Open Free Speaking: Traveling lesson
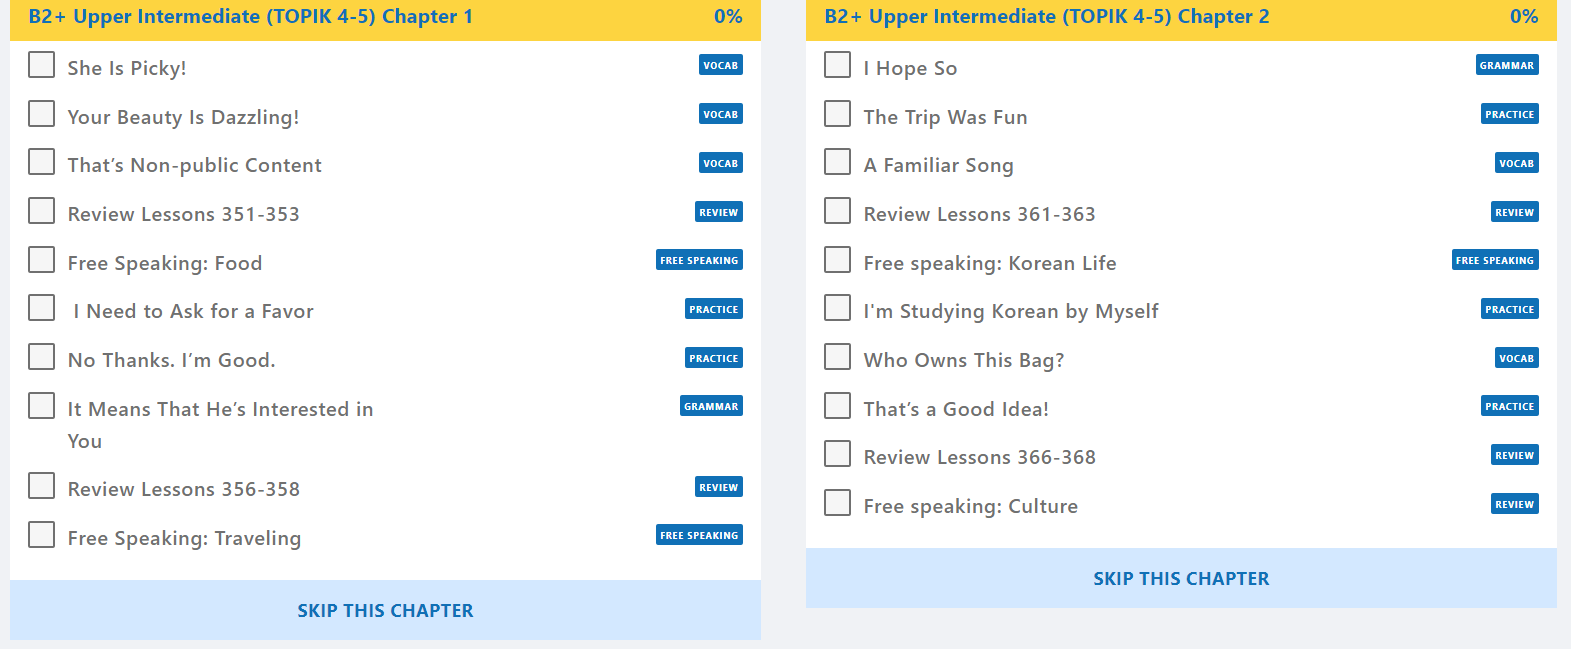The height and width of the screenshot is (649, 1571). [x=184, y=538]
